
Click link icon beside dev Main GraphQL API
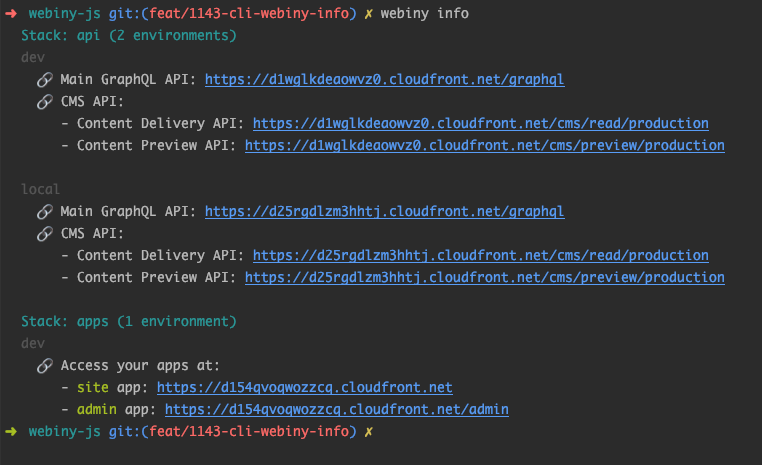click(x=44, y=79)
